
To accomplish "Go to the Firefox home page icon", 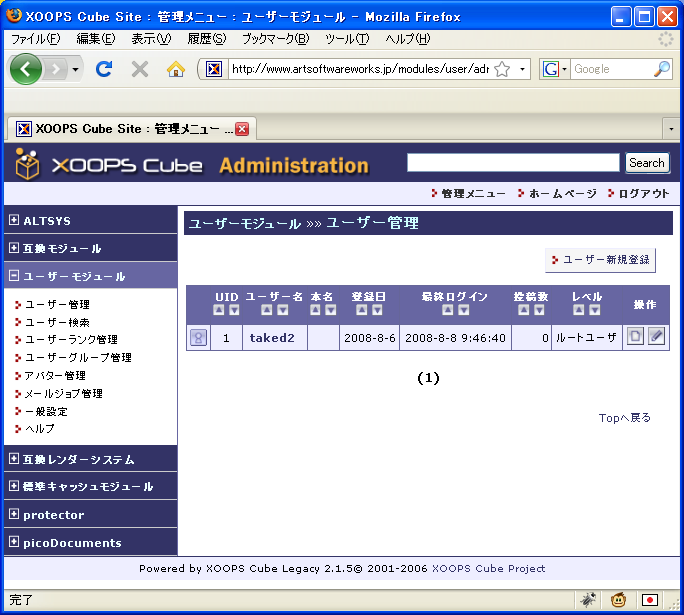I will (x=175, y=69).
